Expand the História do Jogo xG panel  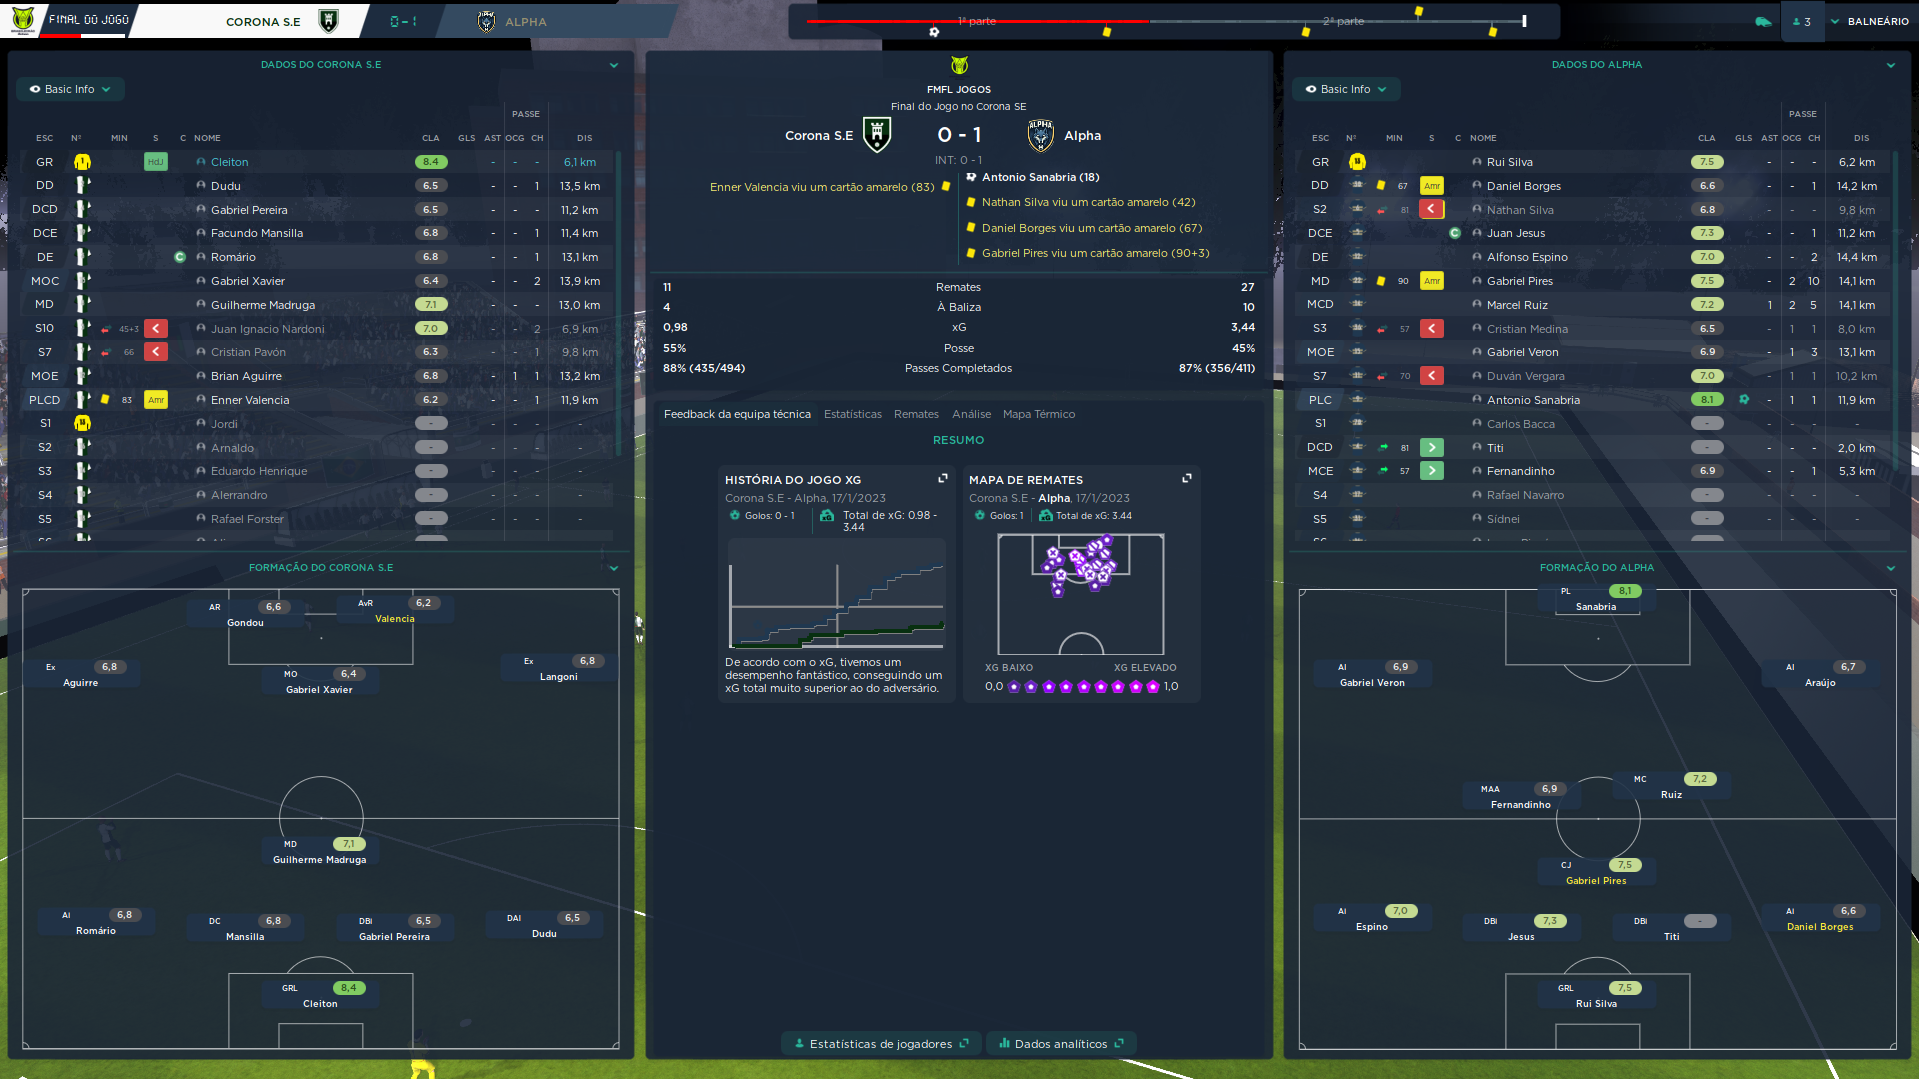point(942,479)
